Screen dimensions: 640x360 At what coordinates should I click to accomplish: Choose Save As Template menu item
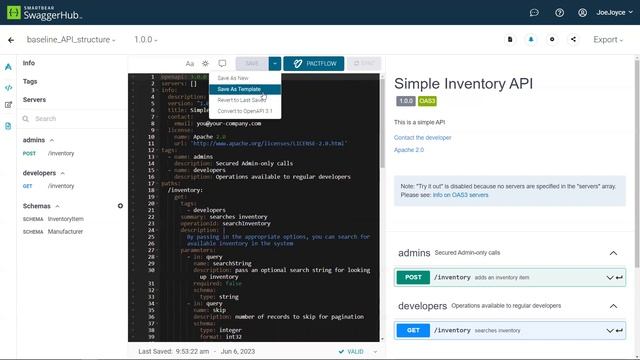coord(245,89)
